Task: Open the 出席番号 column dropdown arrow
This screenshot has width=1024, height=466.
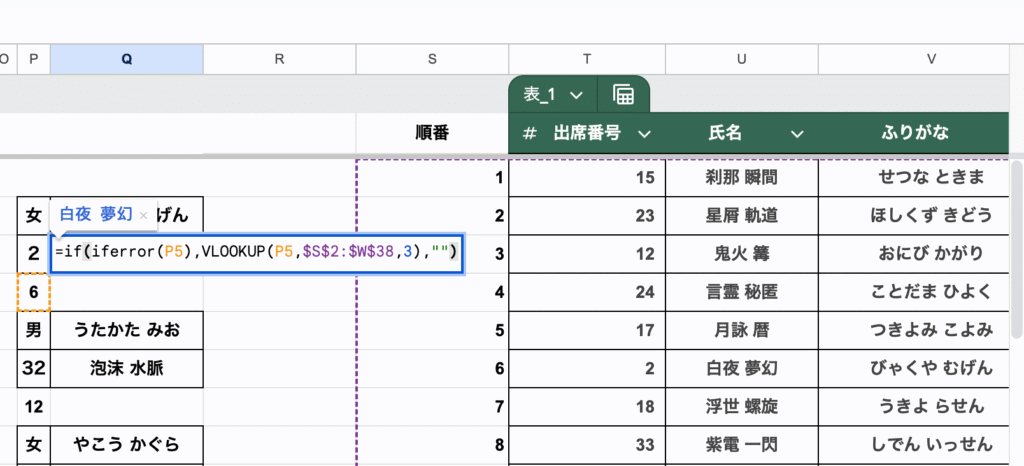Action: click(645, 134)
